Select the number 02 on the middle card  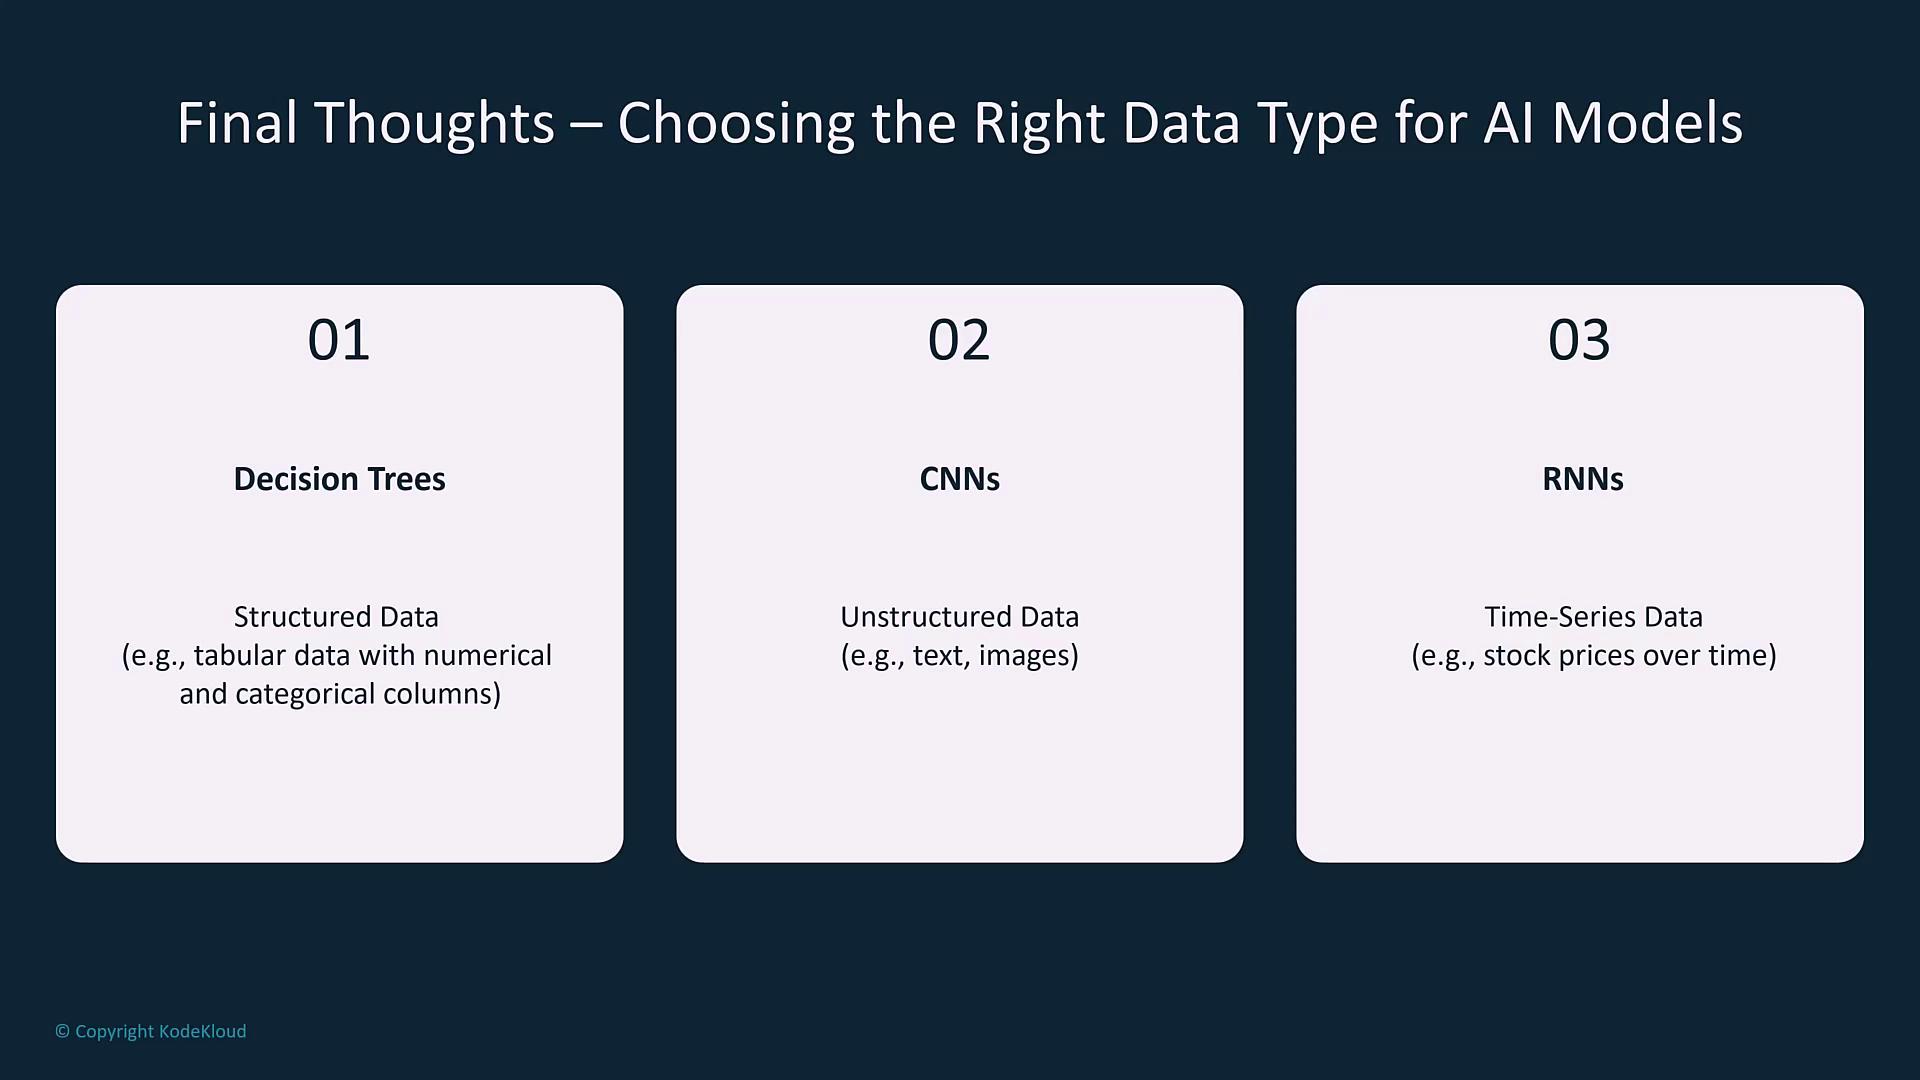tap(959, 340)
